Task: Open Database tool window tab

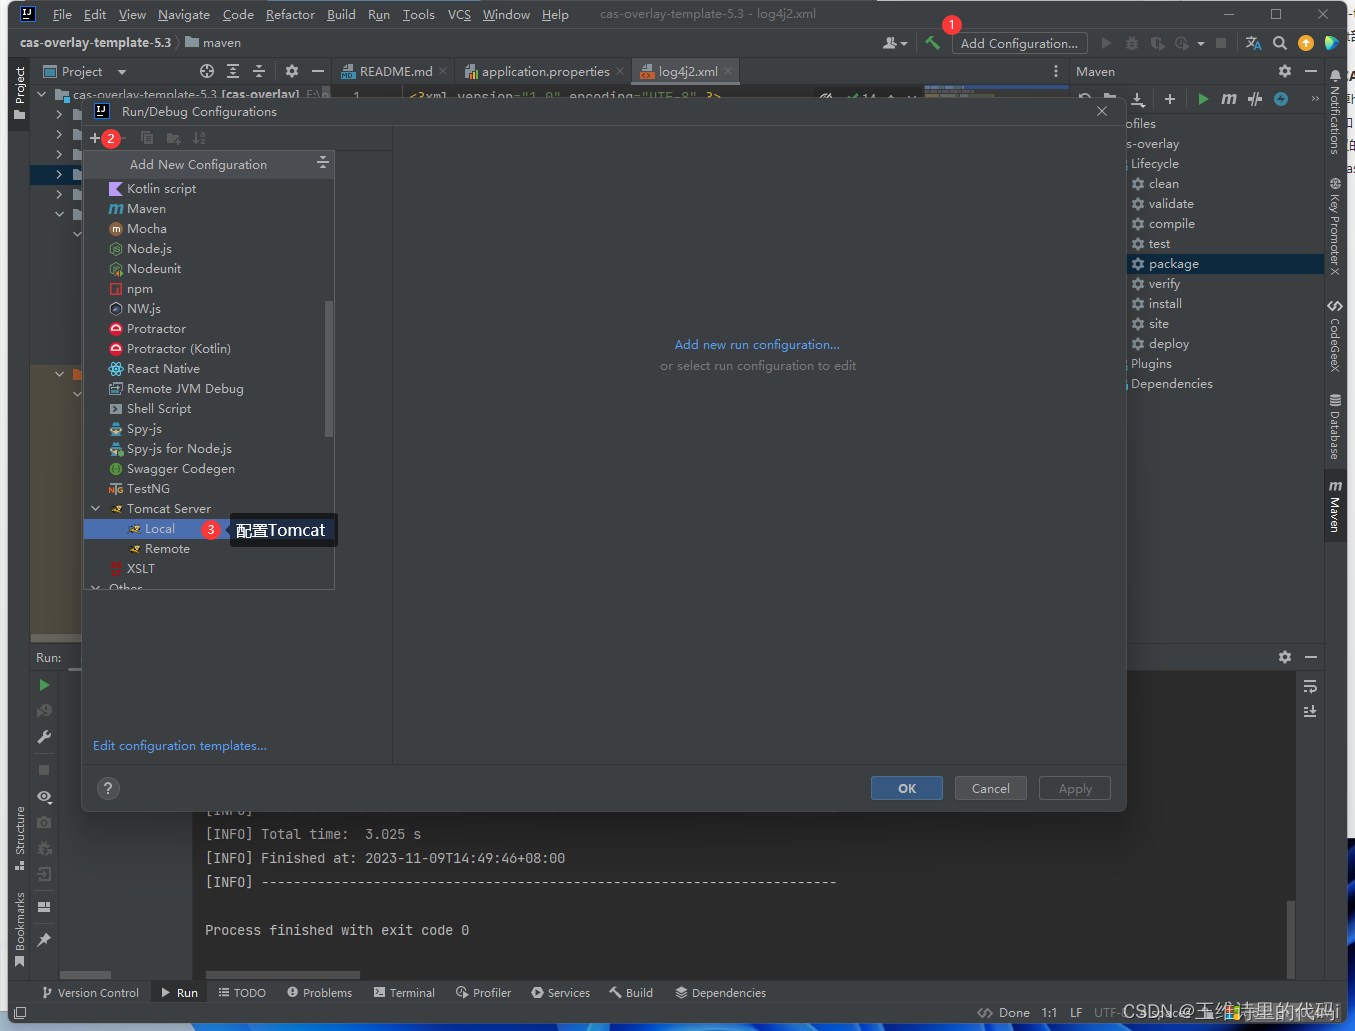Action: click(1335, 427)
